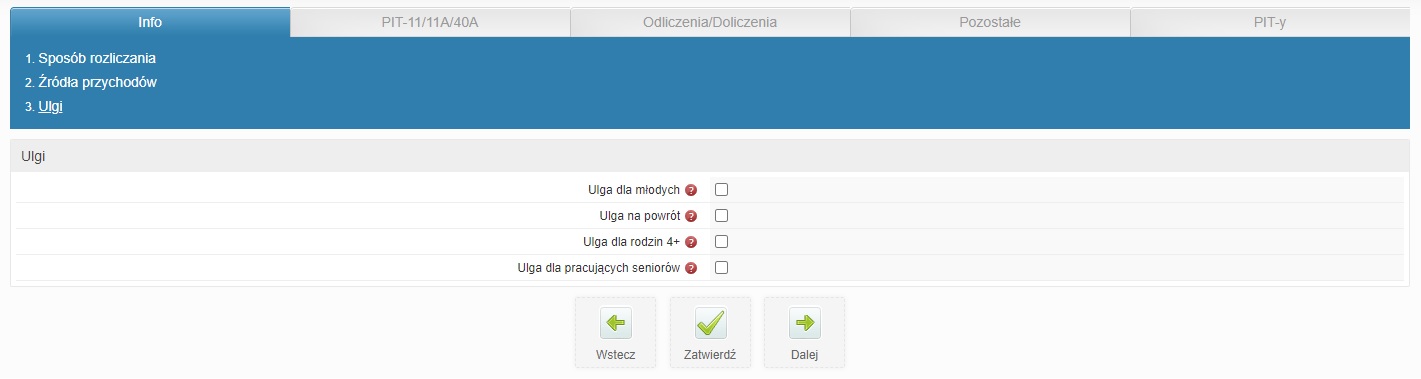Open help icon for Ulga dla młodych
Screen dimensions: 1421x379
691,190
